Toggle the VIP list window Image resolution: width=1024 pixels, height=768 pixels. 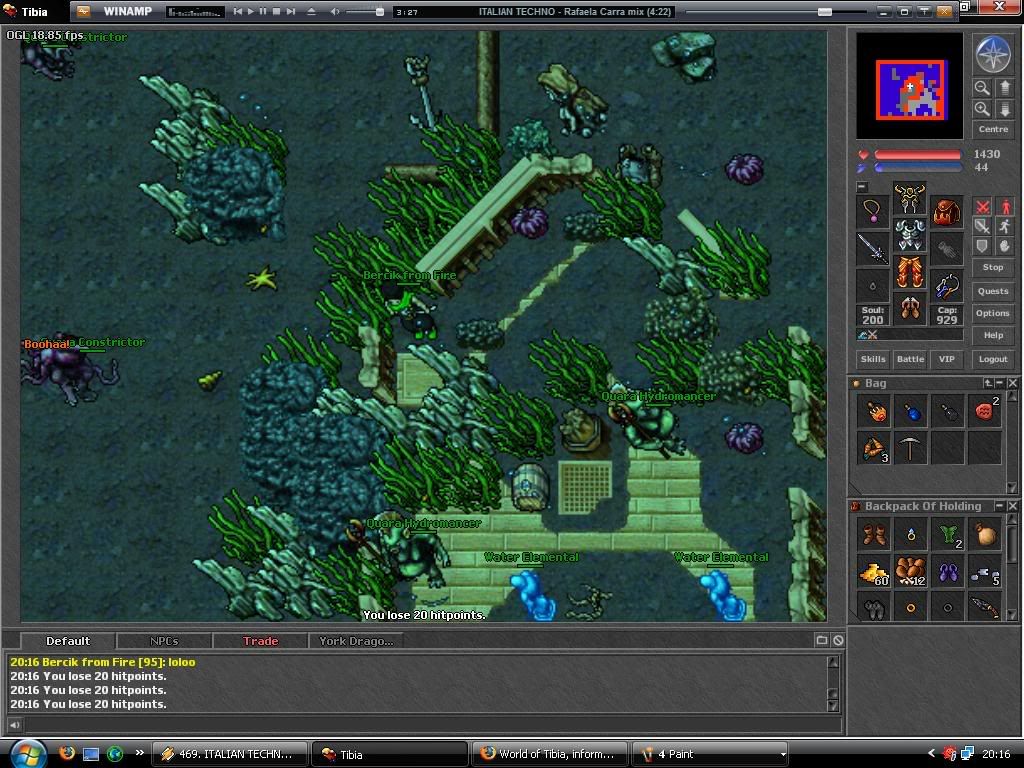tap(946, 359)
